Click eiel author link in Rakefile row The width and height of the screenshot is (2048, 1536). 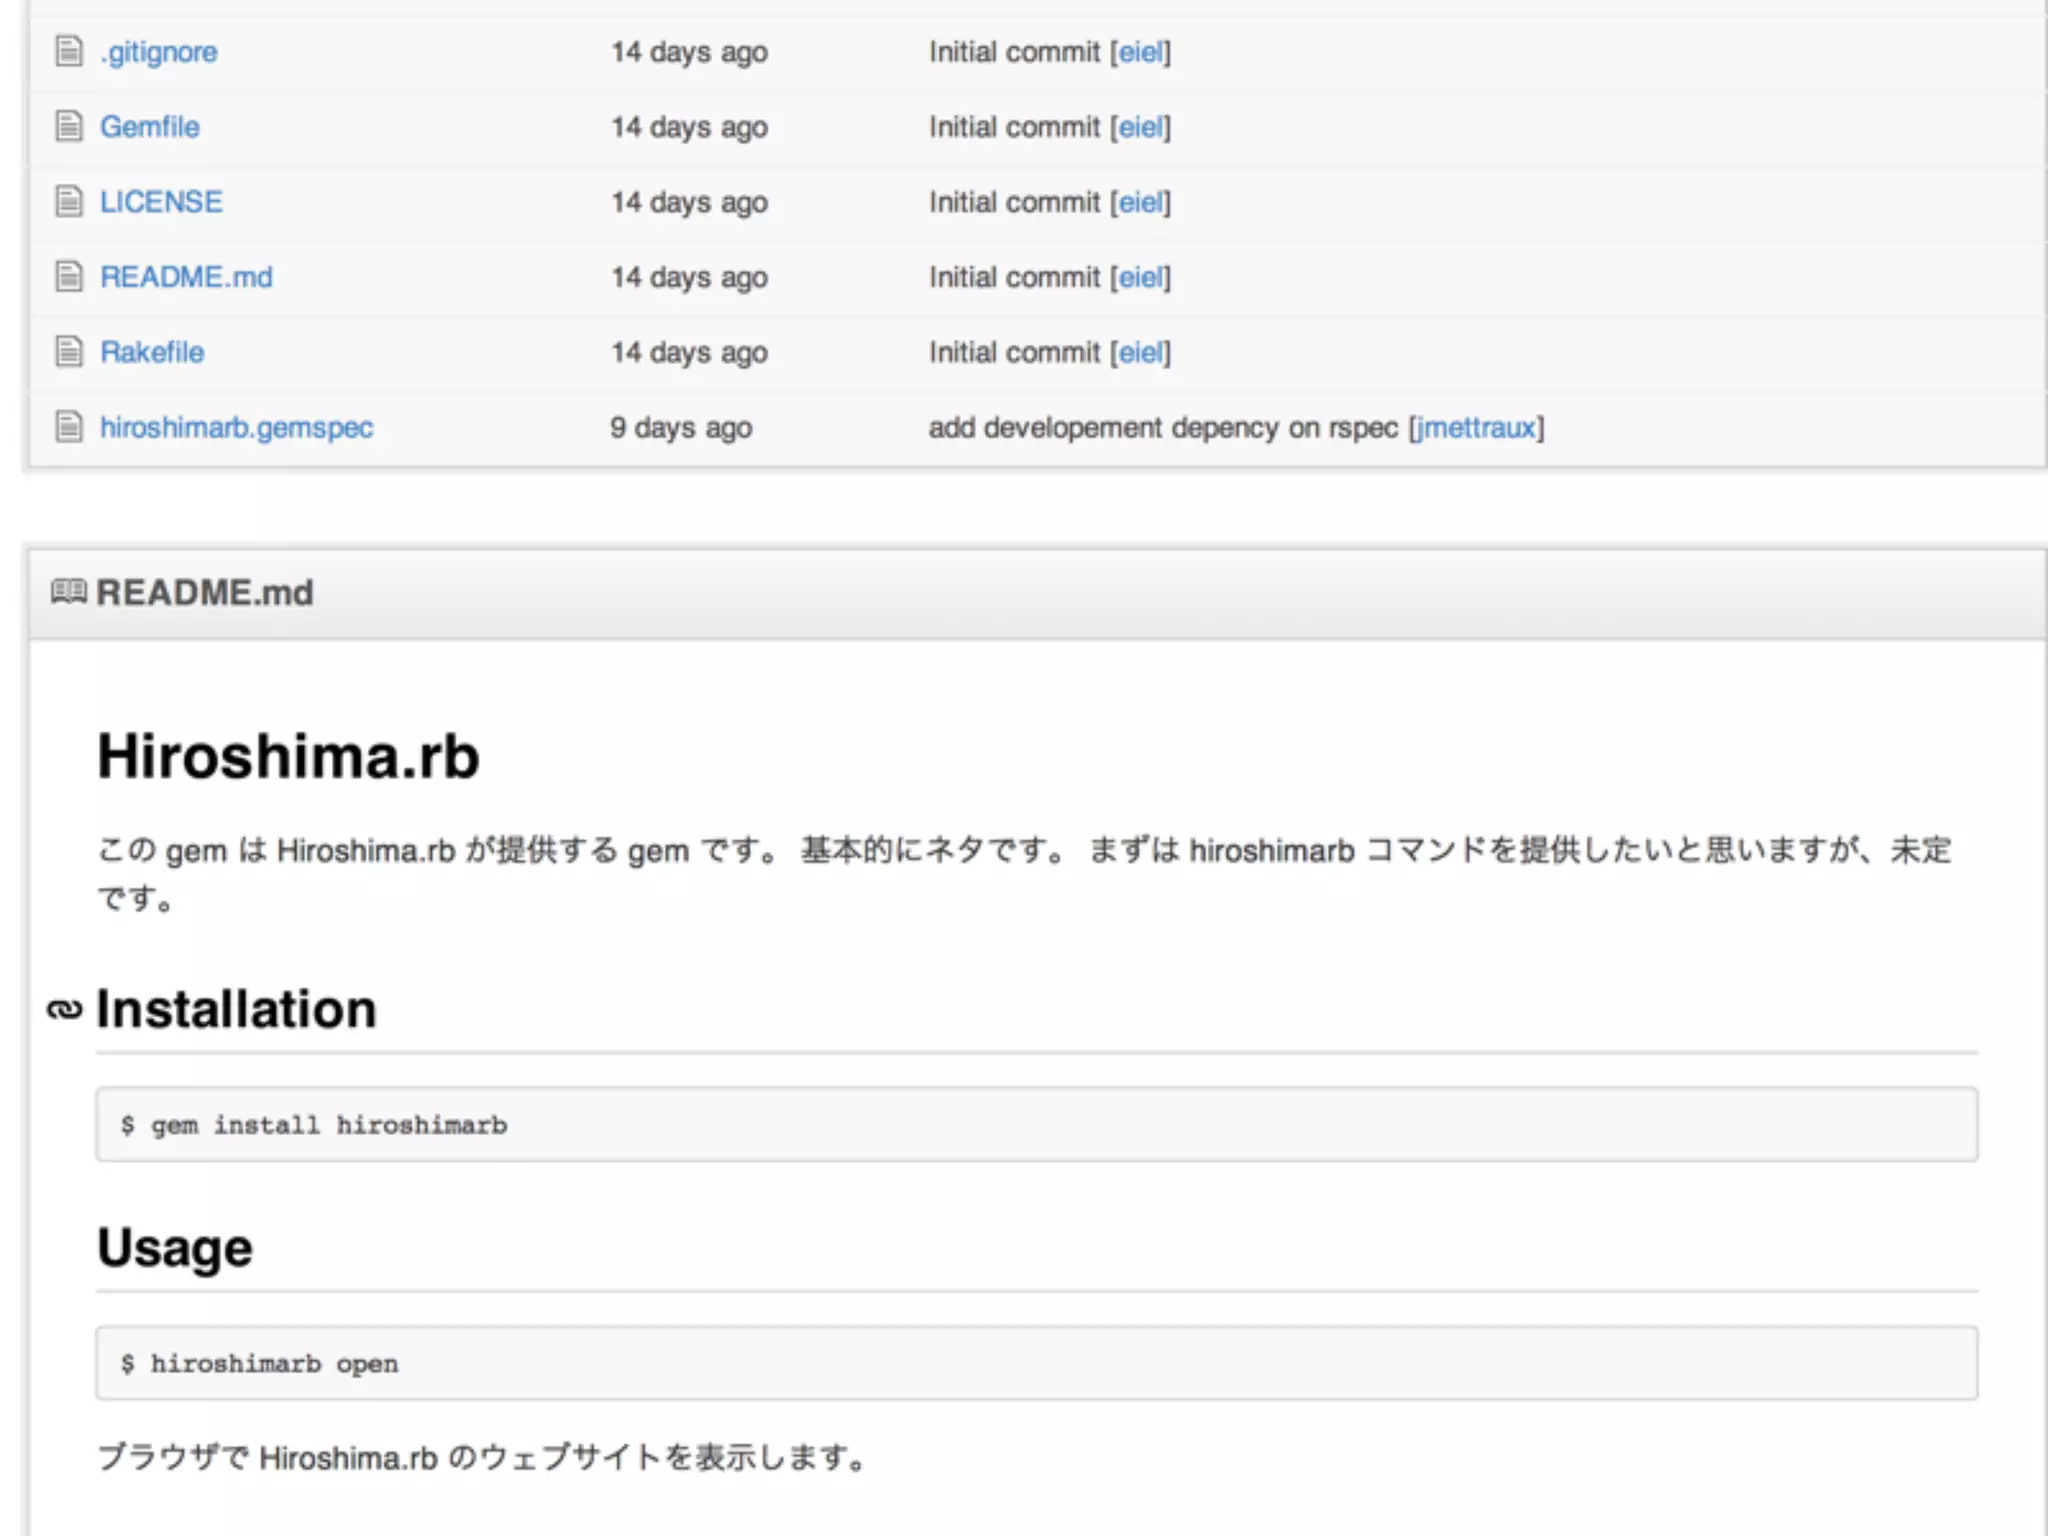pos(1140,352)
